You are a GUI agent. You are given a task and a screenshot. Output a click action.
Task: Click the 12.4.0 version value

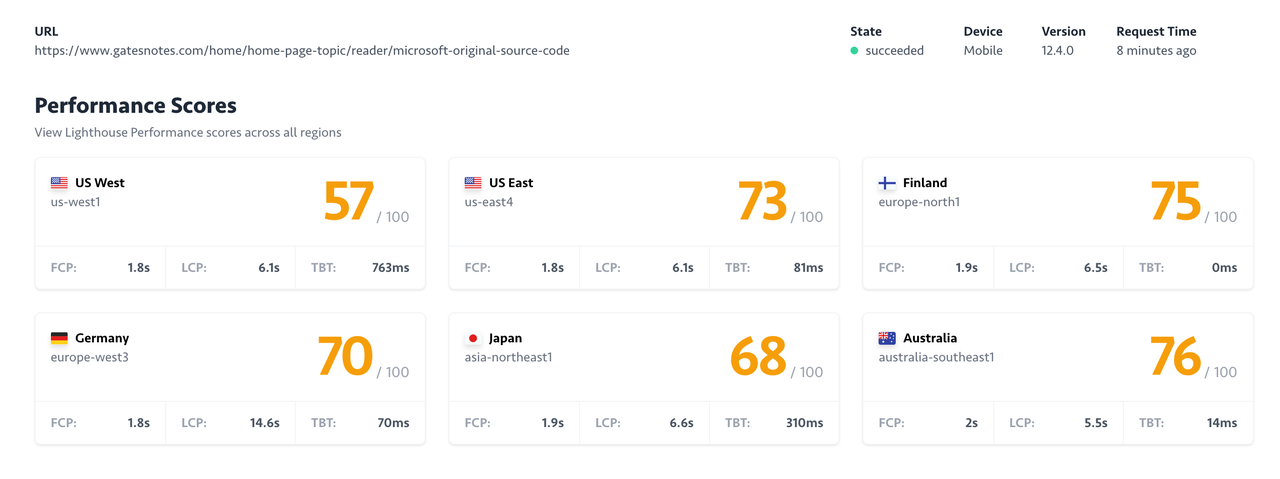(1057, 50)
